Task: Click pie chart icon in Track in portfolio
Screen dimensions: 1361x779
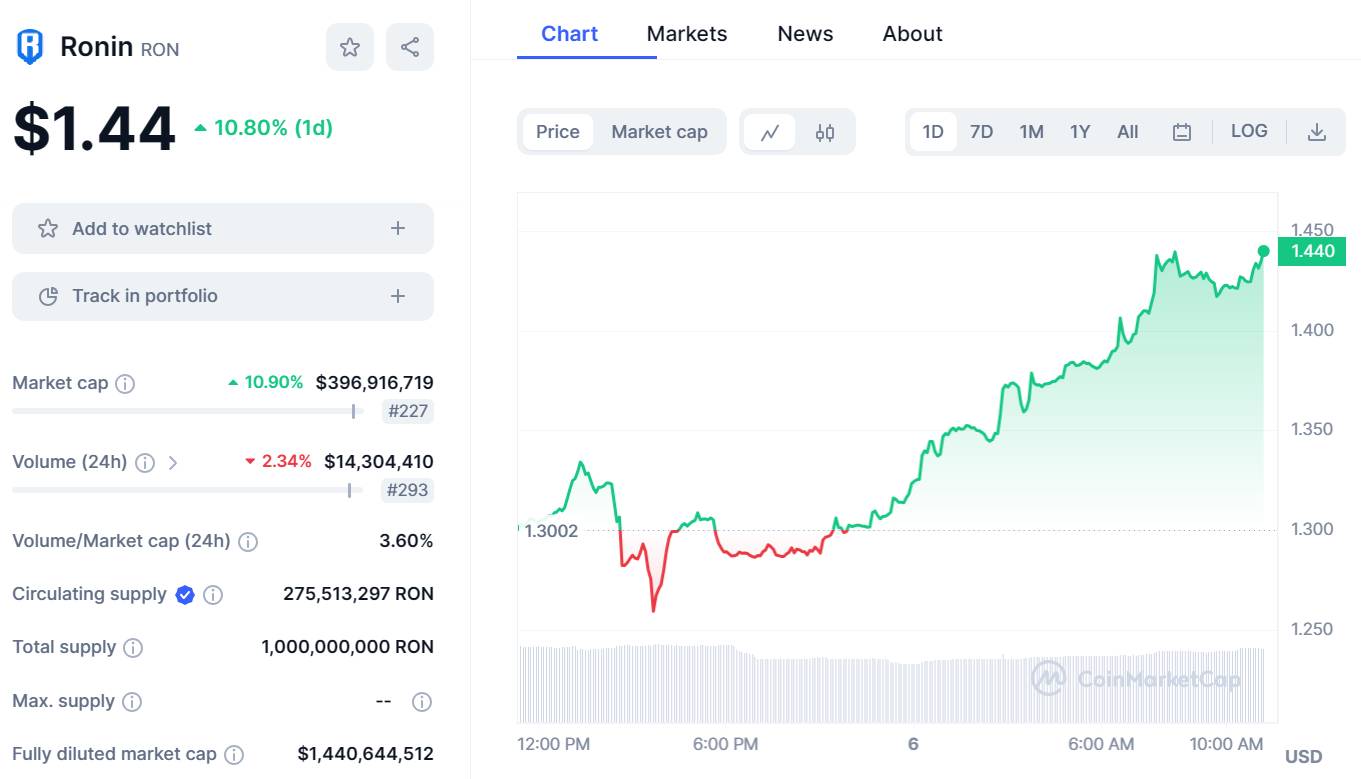Action: point(48,296)
